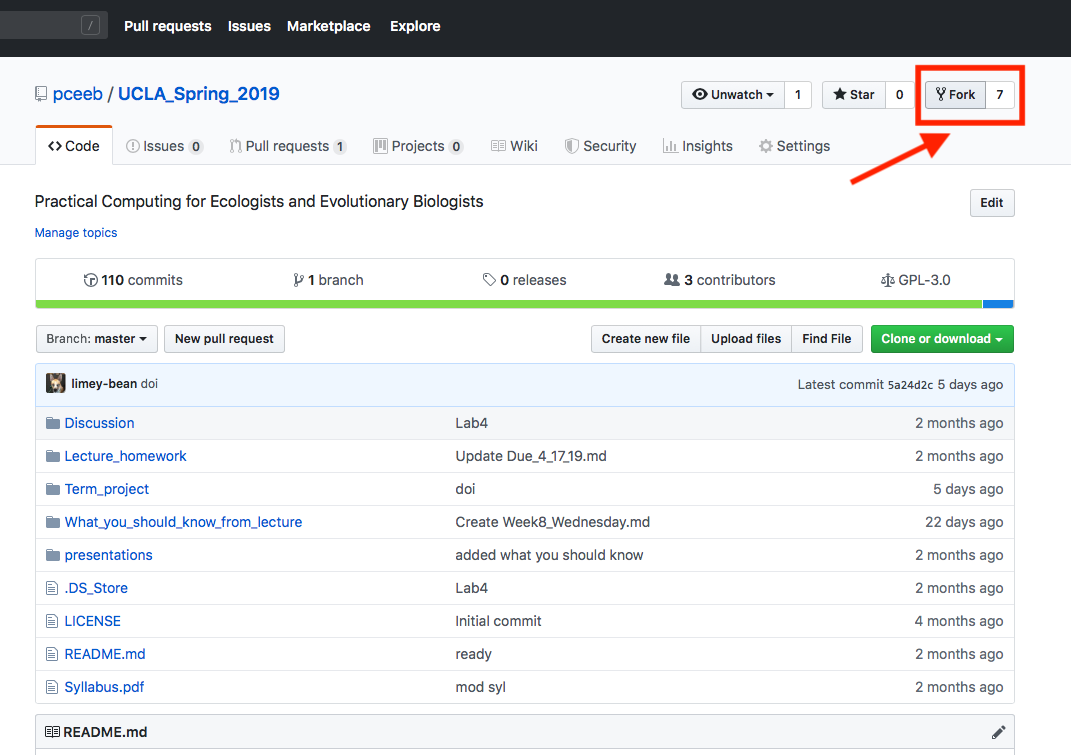Click Upload files button
The width and height of the screenshot is (1071, 755).
(x=746, y=339)
